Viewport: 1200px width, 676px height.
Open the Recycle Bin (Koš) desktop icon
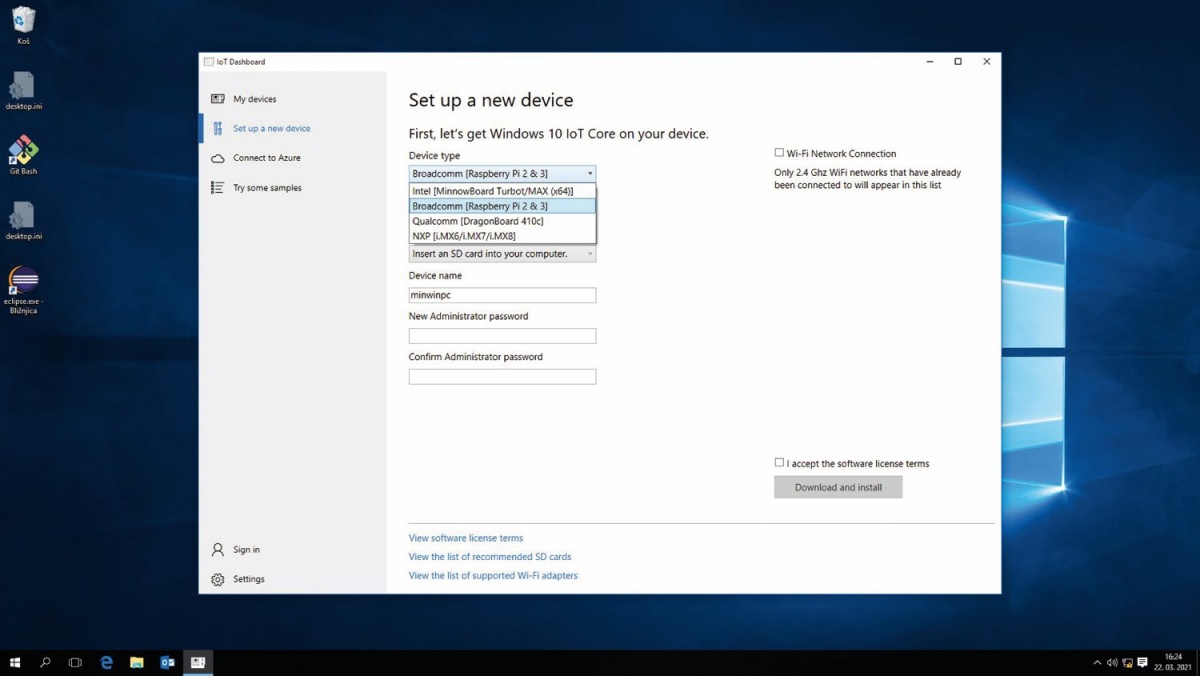click(23, 26)
